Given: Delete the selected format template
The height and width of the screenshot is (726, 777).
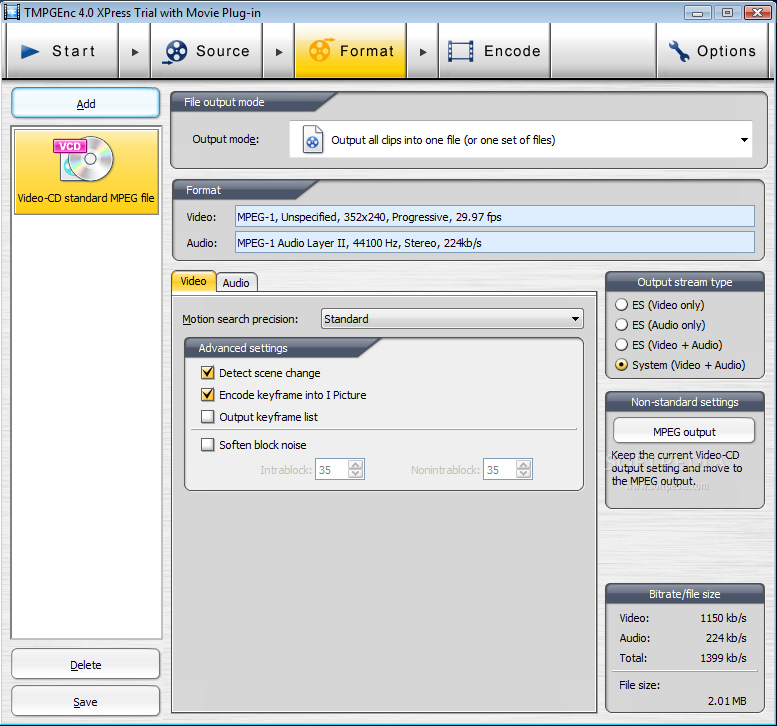Looking at the screenshot, I should coord(86,664).
